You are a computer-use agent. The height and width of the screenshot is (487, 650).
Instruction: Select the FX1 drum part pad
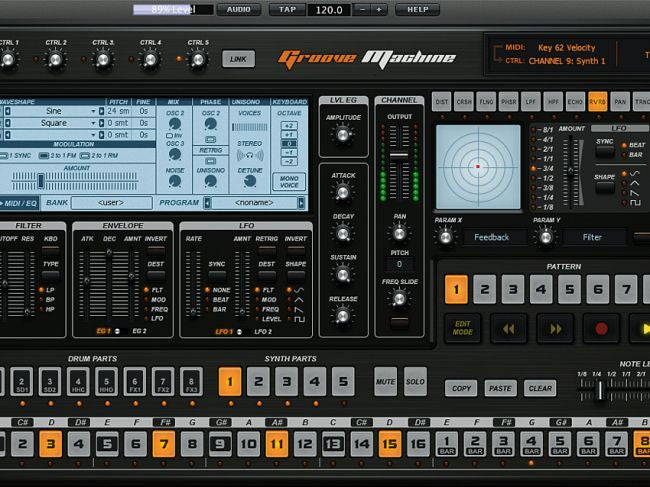136,381
